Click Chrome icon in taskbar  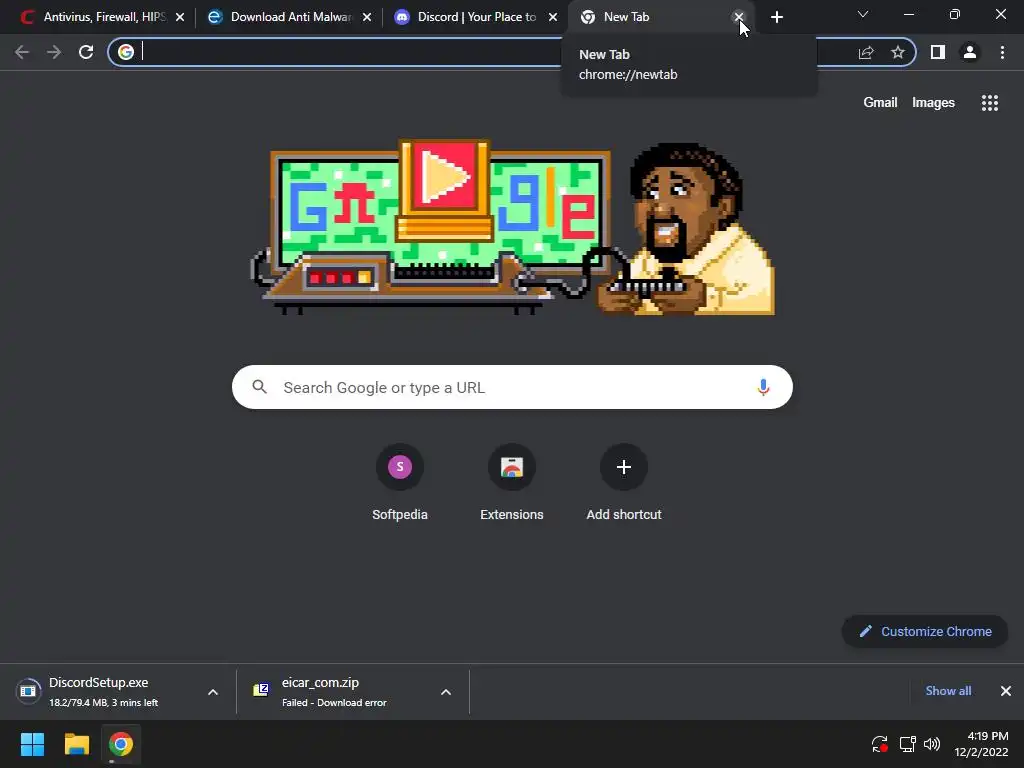point(121,744)
